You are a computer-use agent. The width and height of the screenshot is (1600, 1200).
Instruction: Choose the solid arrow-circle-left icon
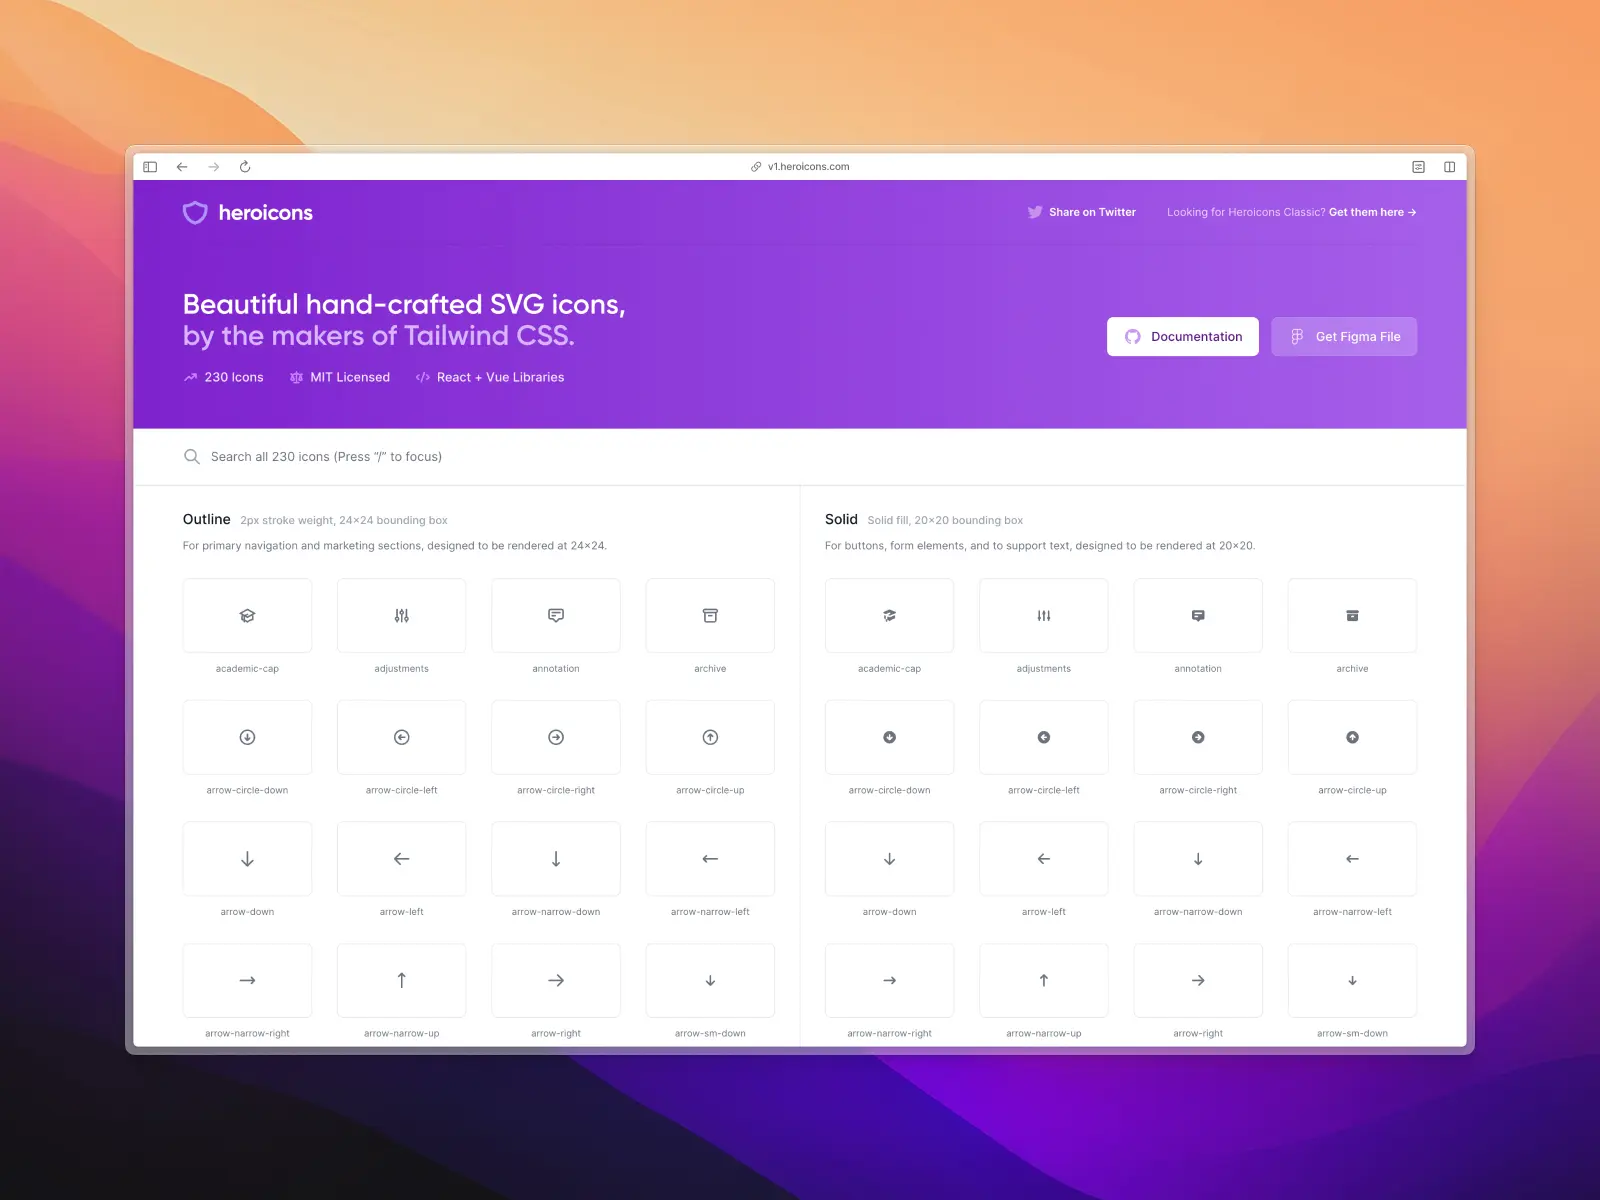tap(1043, 737)
